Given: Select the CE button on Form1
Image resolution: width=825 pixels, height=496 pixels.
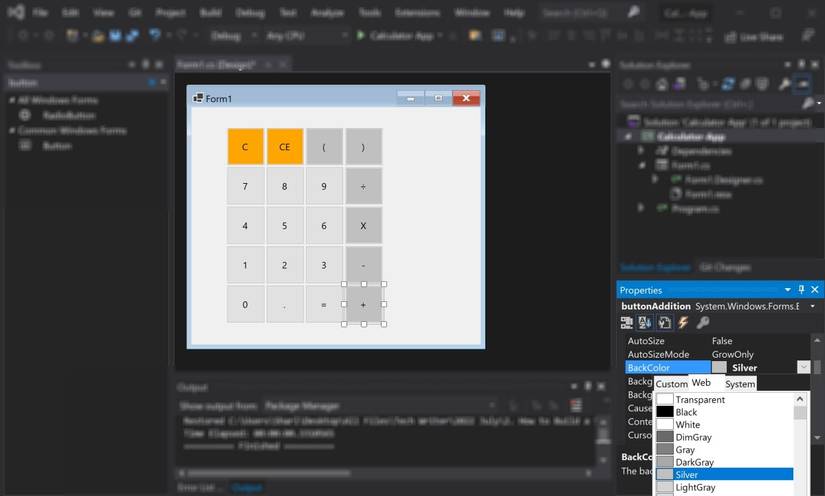Looking at the screenshot, I should (x=285, y=147).
